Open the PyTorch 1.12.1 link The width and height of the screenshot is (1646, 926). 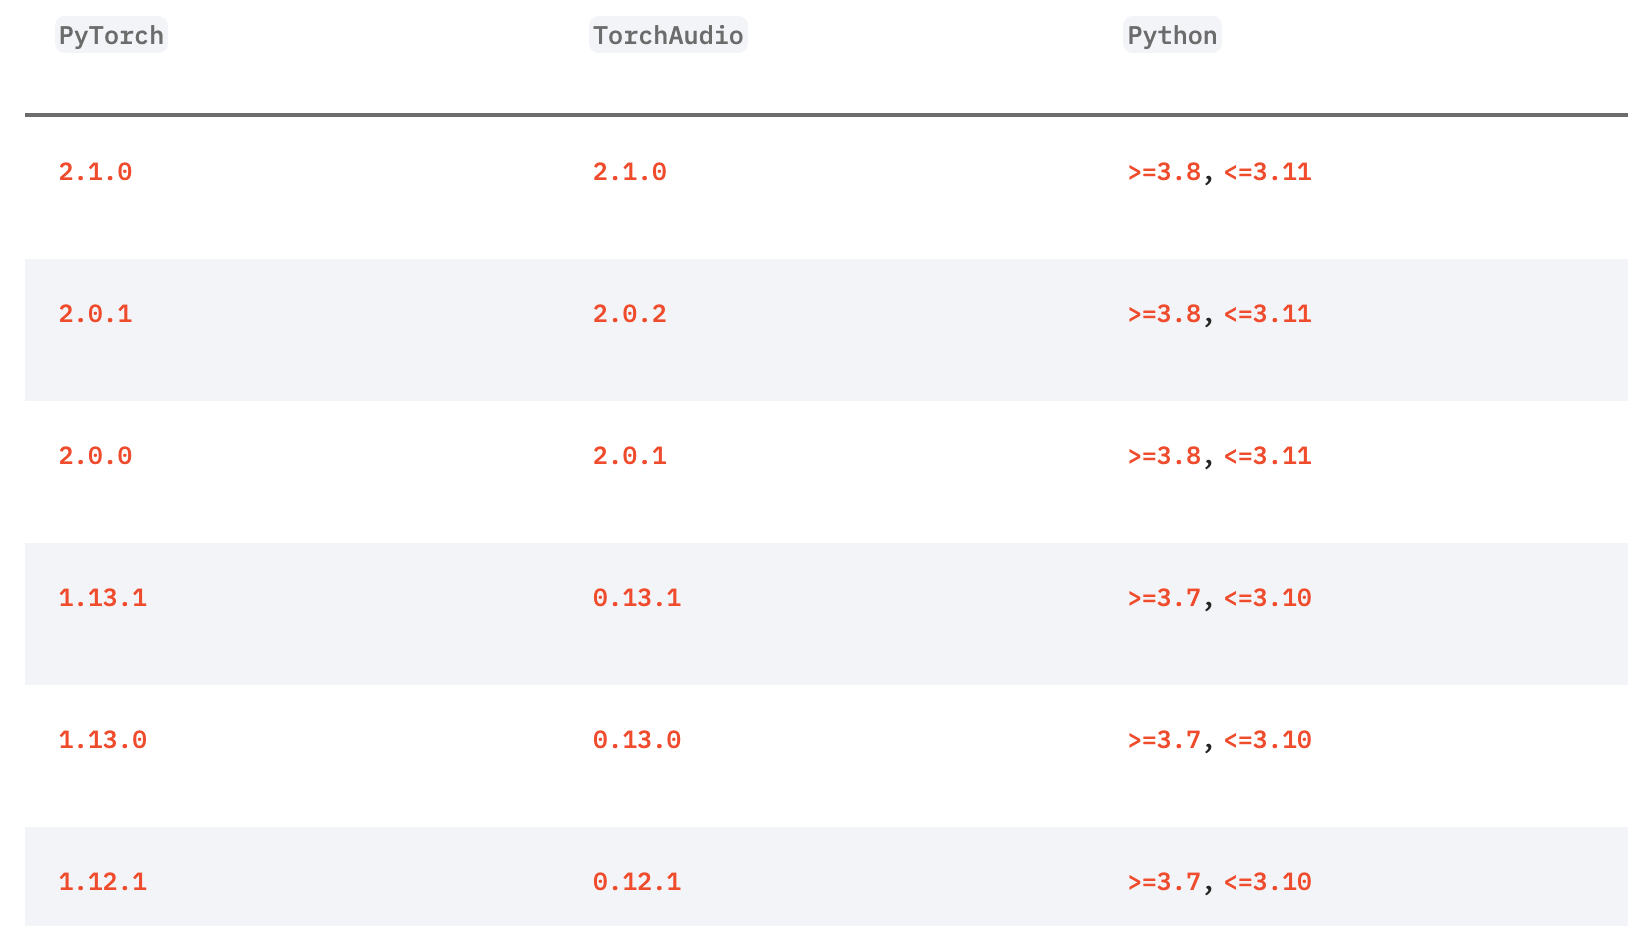click(x=103, y=882)
